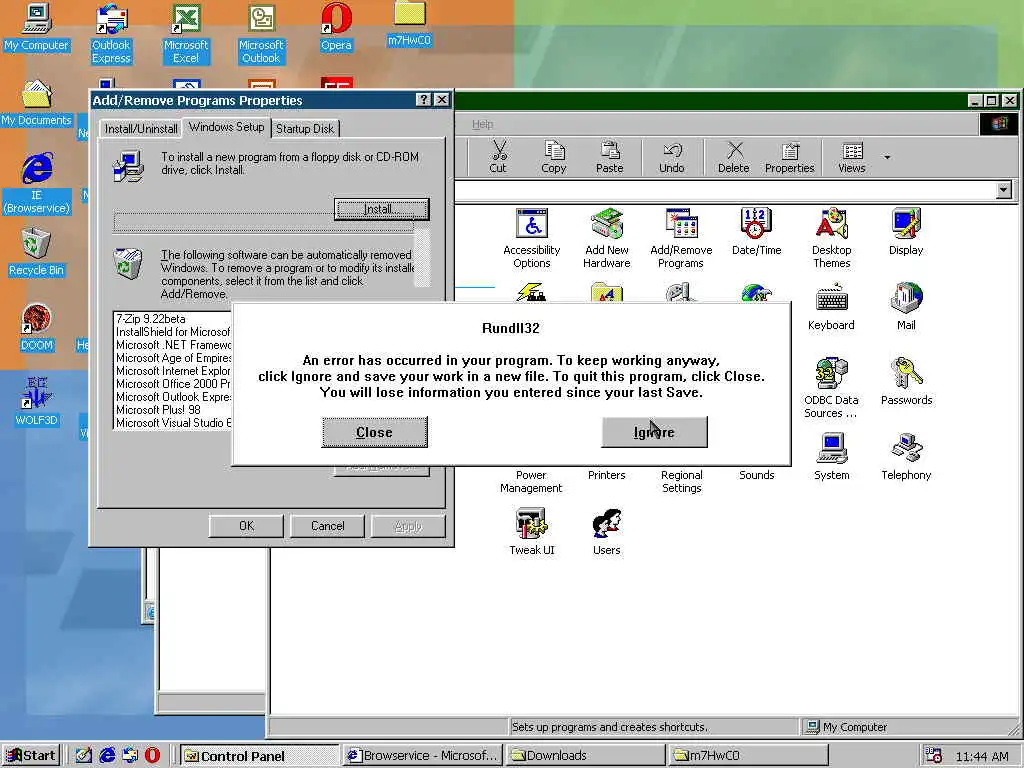Select Microsoft .NET Framework entry
Image resolution: width=1024 pixels, height=768 pixels.
point(173,345)
